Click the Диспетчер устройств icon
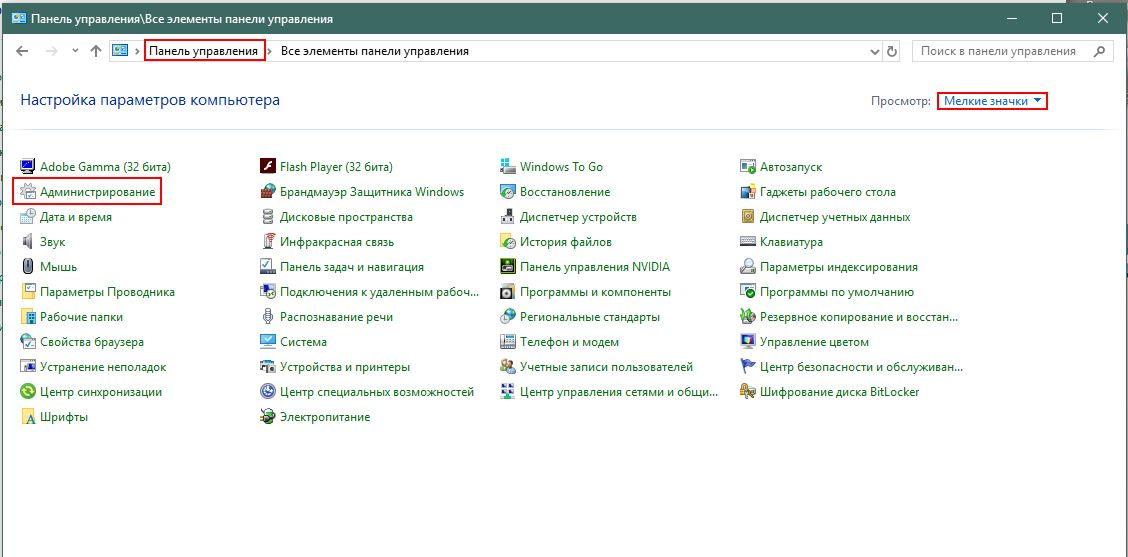Image resolution: width=1128 pixels, height=557 pixels. tap(508, 217)
